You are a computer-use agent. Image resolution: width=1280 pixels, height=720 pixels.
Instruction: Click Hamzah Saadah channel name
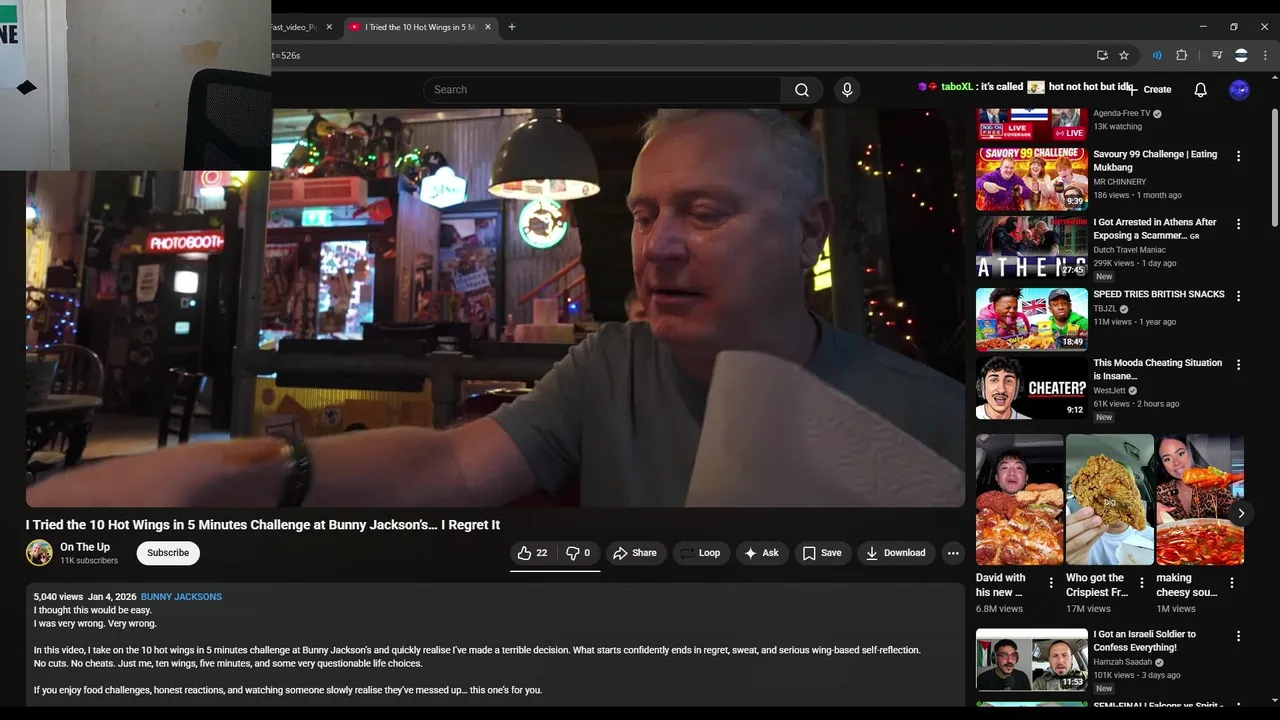coord(1123,662)
